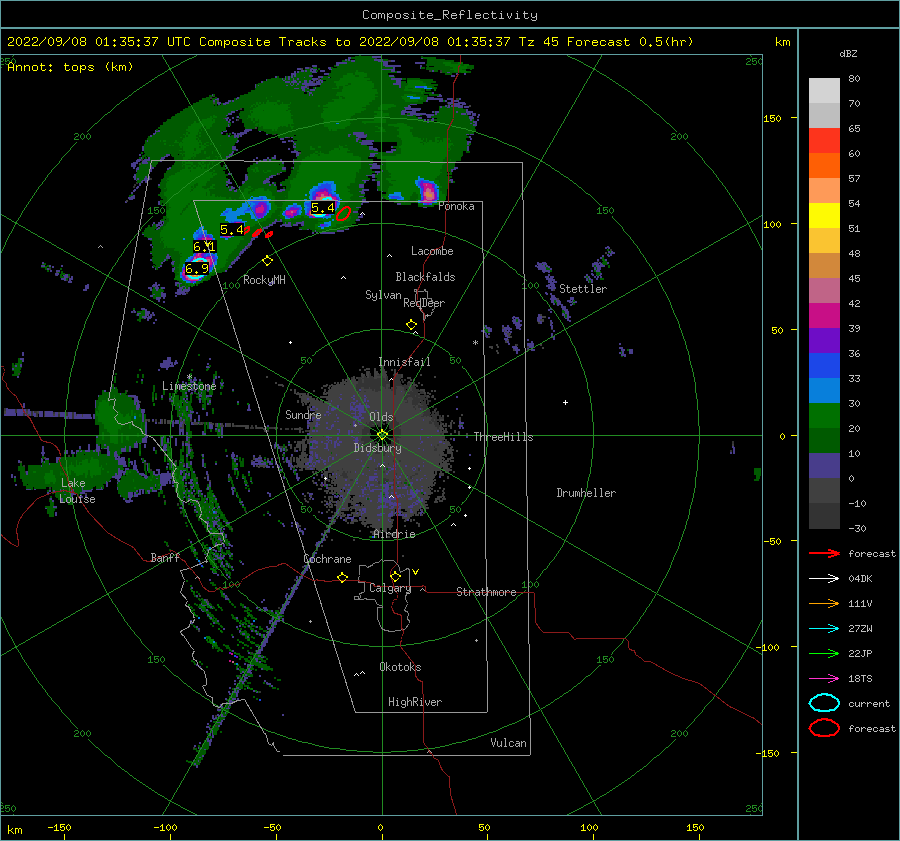Click the ThreeHills label
The width and height of the screenshot is (900, 841).
[503, 437]
